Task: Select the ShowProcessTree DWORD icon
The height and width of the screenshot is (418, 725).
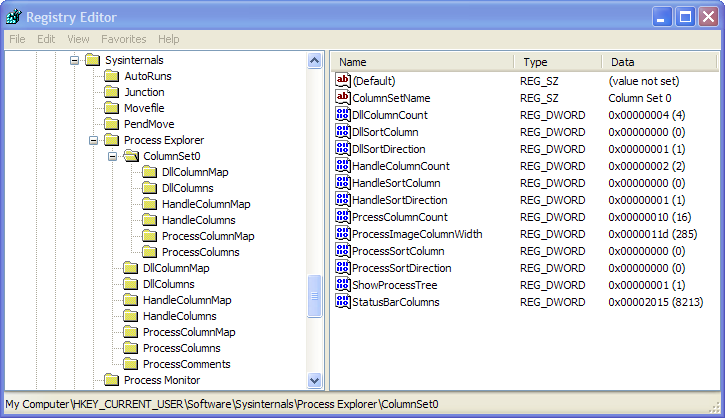Action: 343,285
